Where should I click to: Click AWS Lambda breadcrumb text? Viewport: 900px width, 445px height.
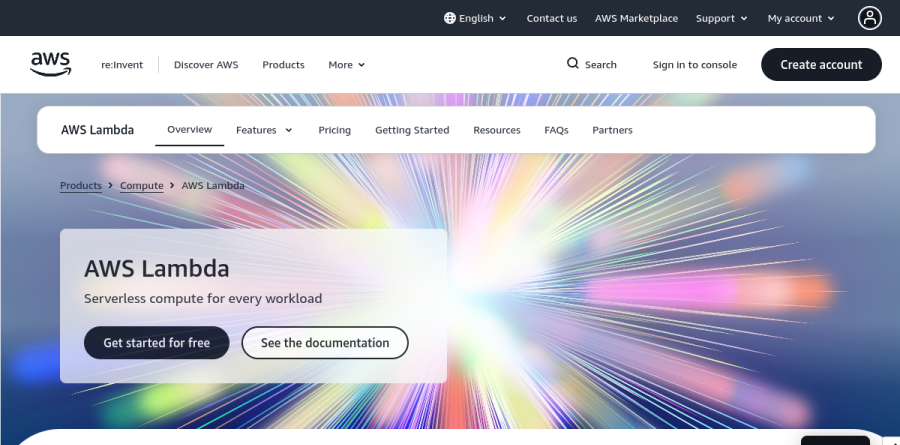coord(213,185)
